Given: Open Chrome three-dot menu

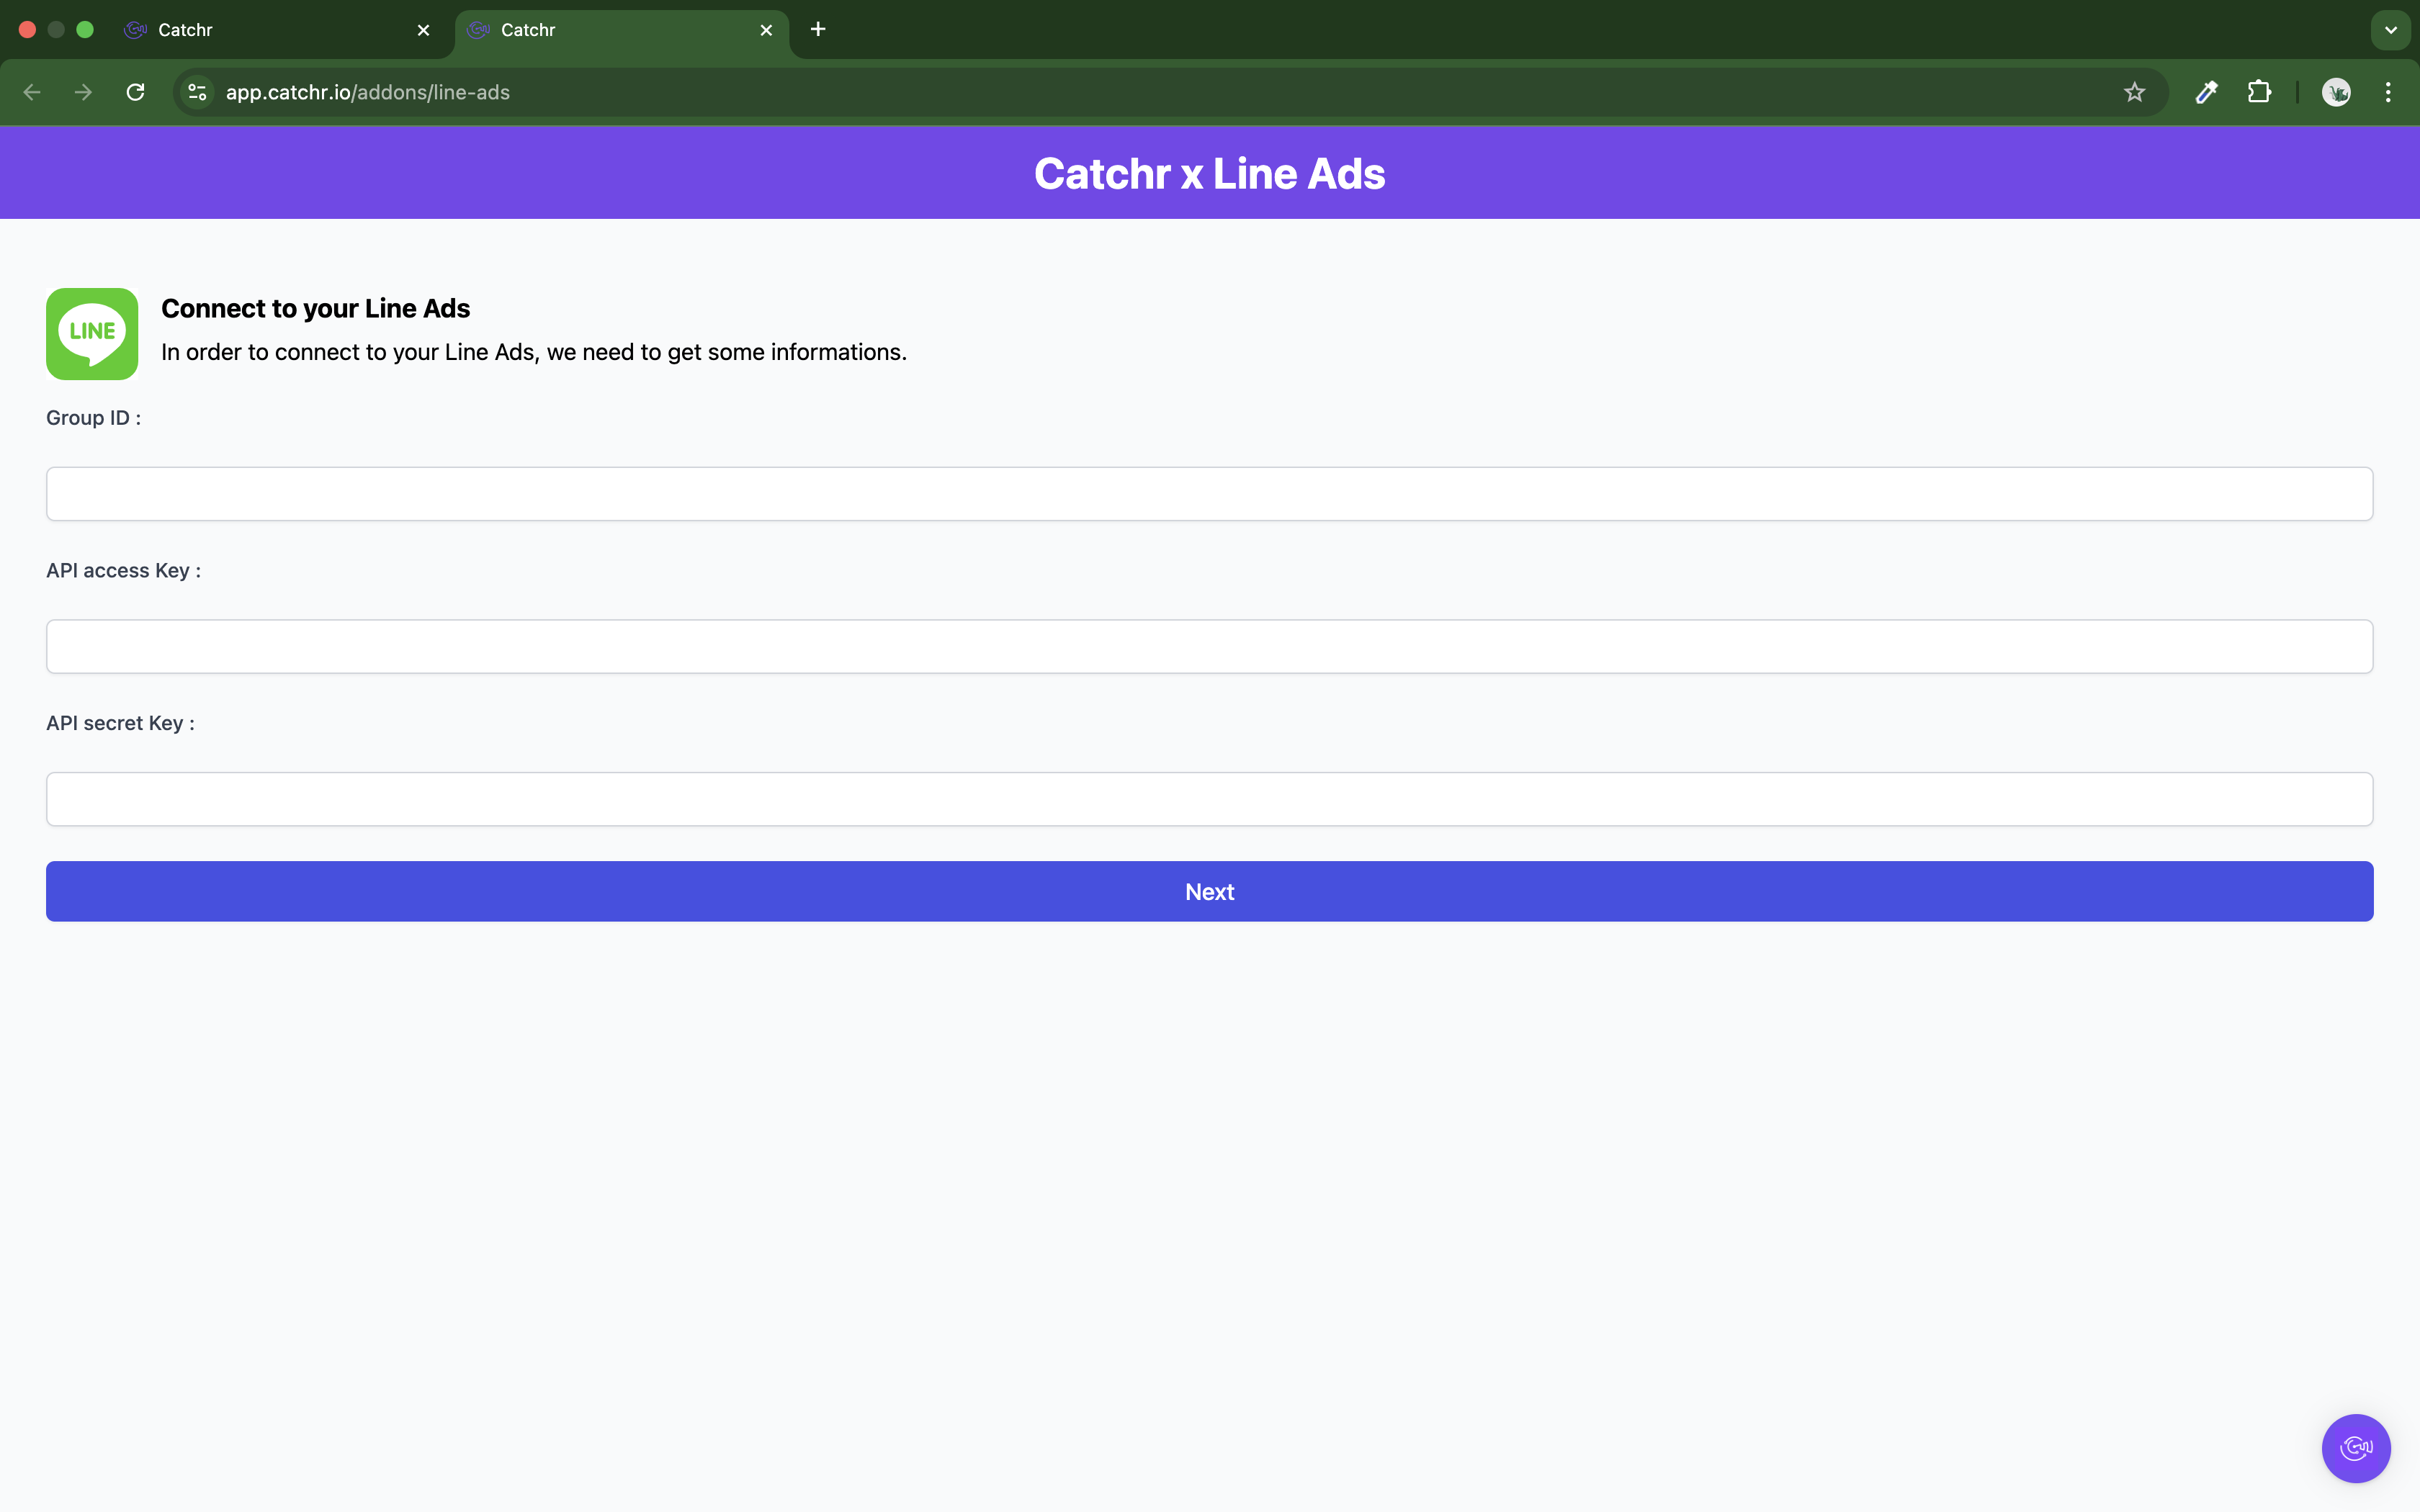Looking at the screenshot, I should coord(2388,92).
